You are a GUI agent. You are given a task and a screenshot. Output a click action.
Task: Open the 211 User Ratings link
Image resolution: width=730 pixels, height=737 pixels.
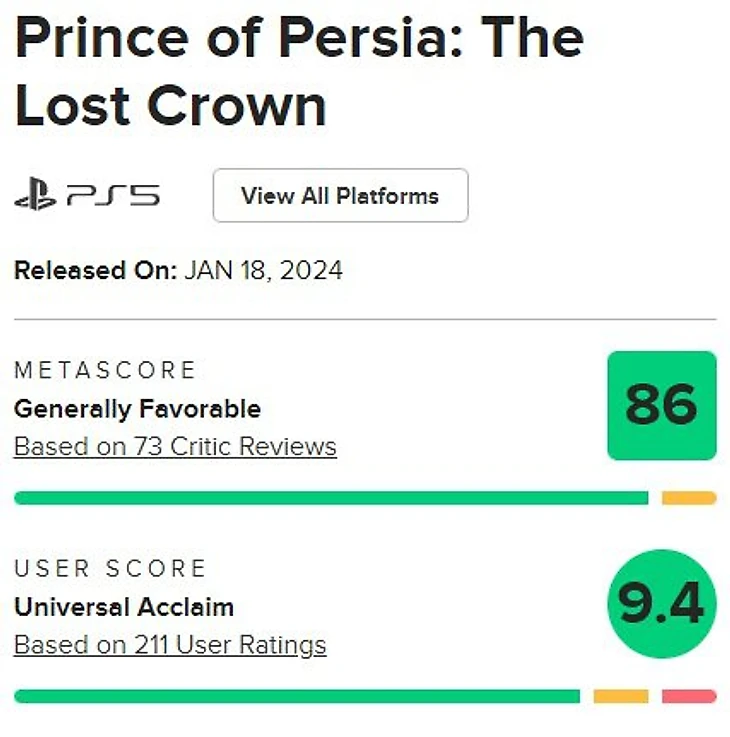170,645
